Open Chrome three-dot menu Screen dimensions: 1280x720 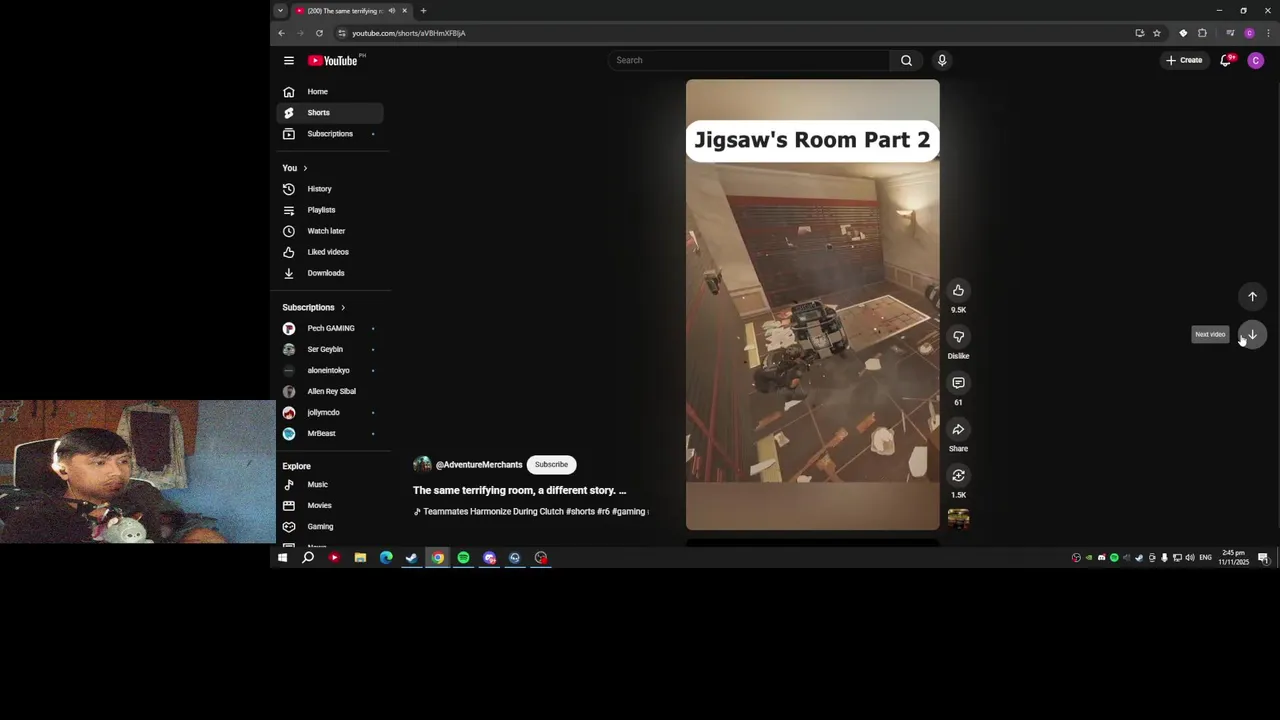[1268, 33]
